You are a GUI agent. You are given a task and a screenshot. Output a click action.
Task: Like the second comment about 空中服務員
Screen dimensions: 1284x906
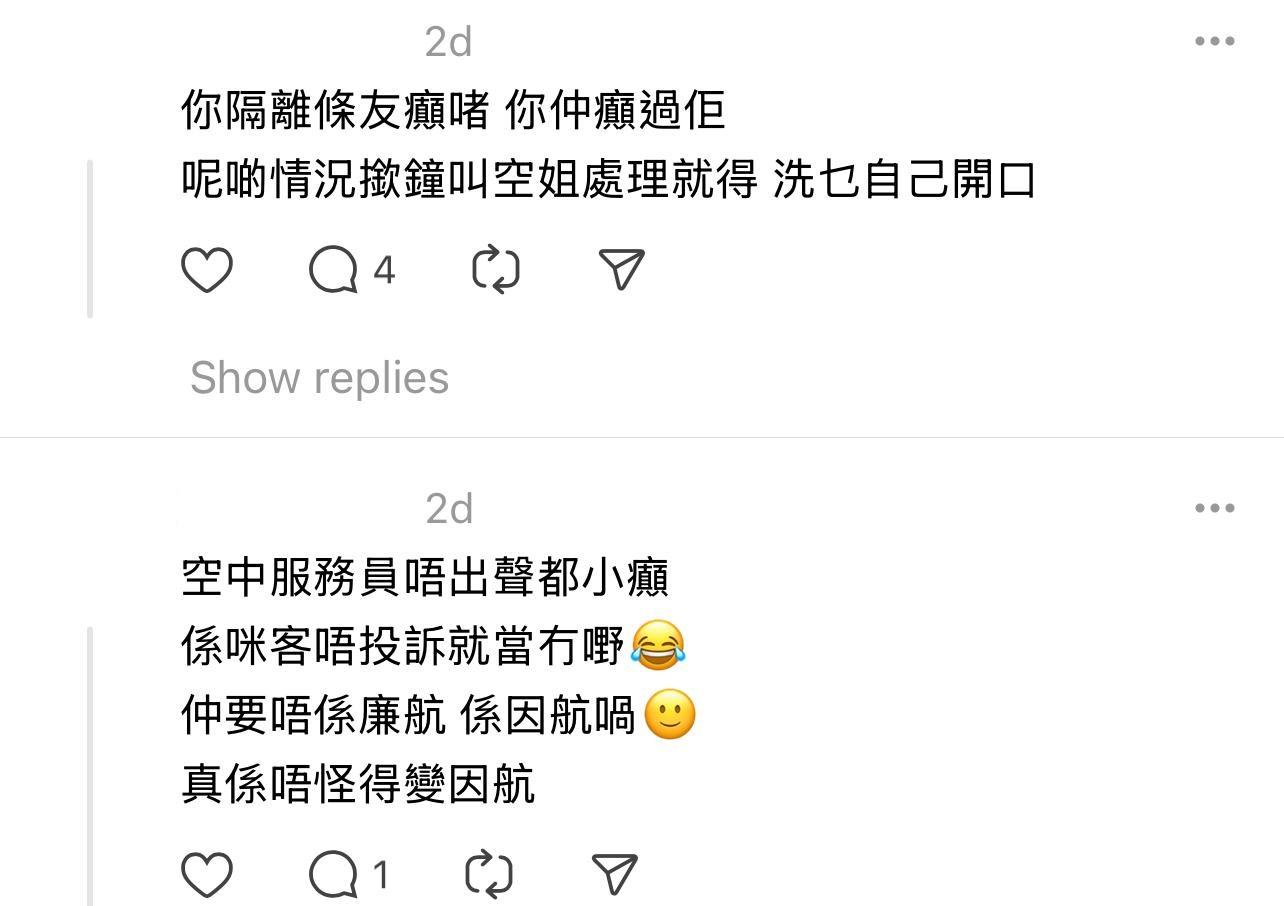click(207, 875)
